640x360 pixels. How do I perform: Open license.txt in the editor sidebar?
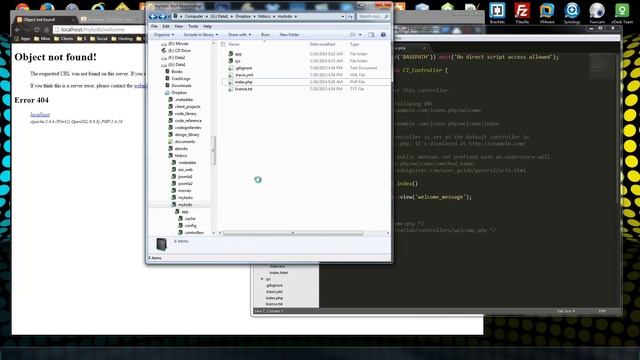pyautogui.click(x=274, y=304)
